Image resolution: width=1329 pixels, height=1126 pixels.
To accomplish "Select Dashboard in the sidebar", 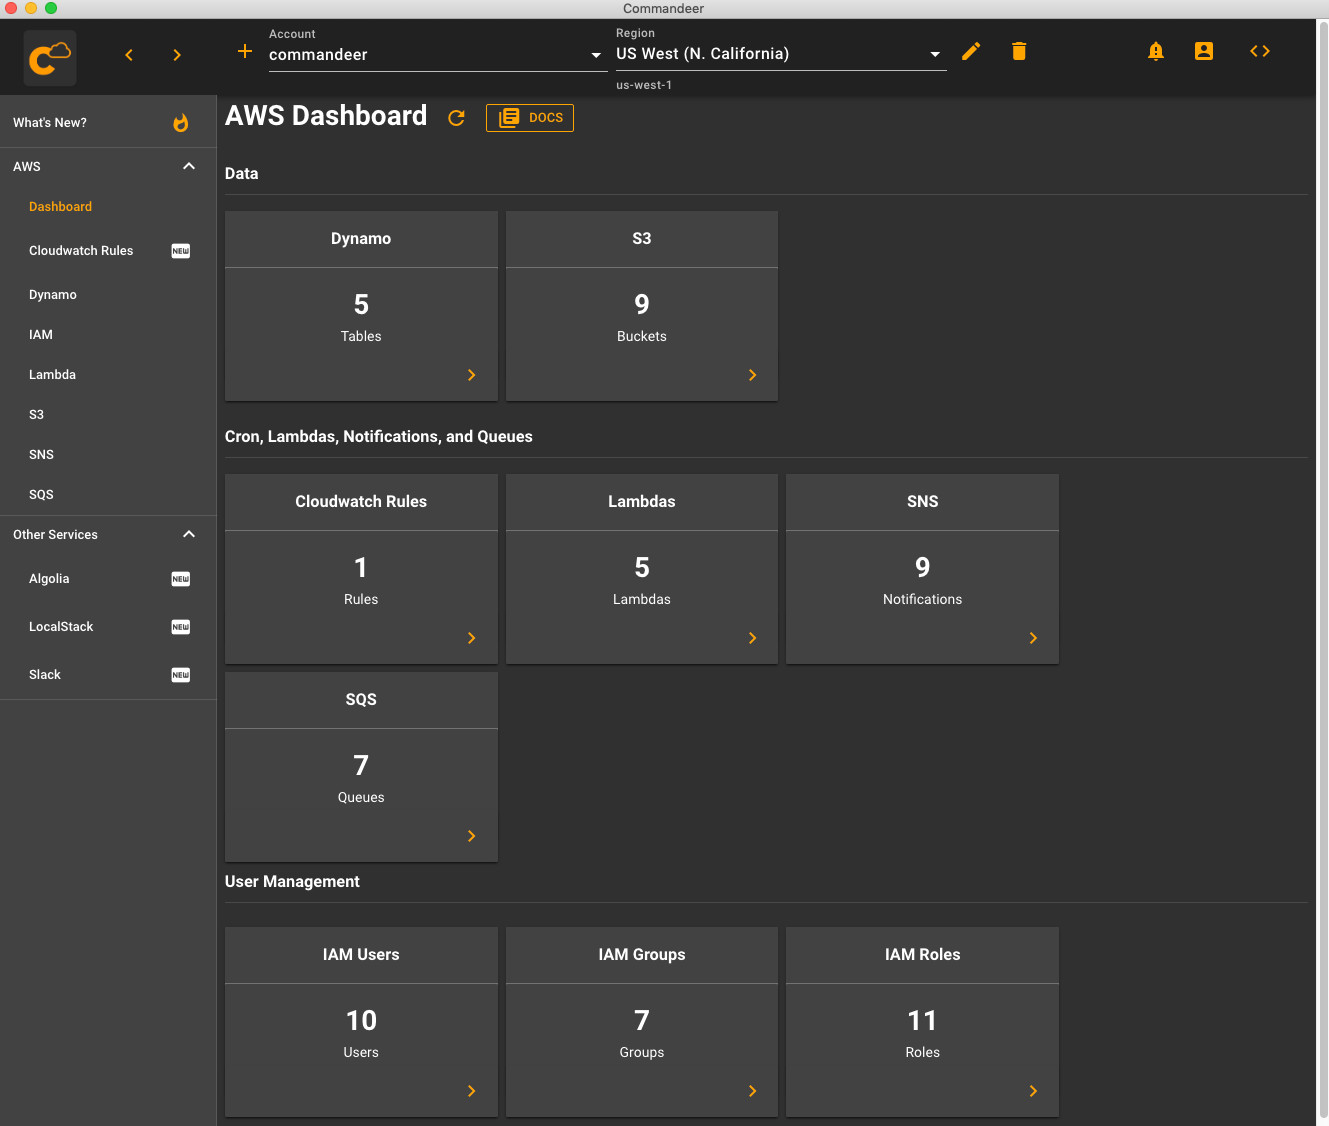I will click(x=60, y=207).
